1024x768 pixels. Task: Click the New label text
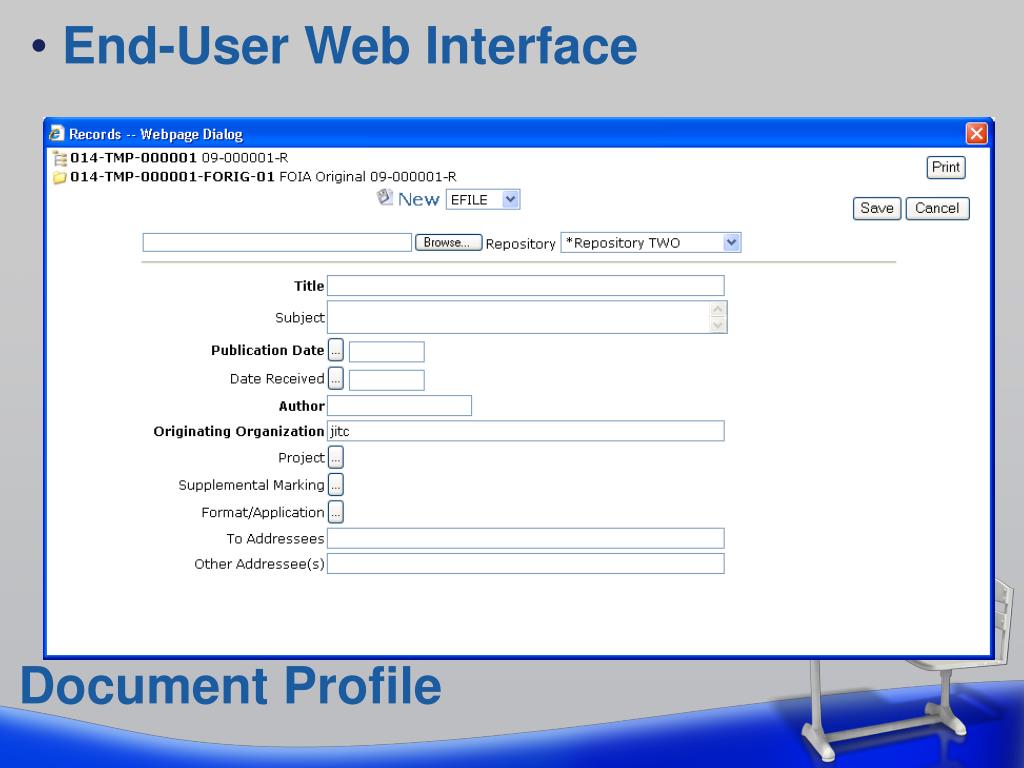(x=419, y=200)
